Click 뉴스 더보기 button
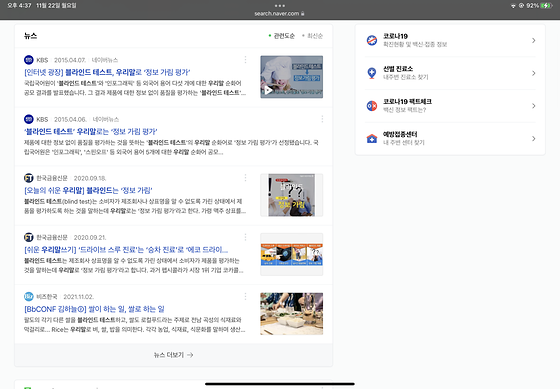 (x=174, y=355)
